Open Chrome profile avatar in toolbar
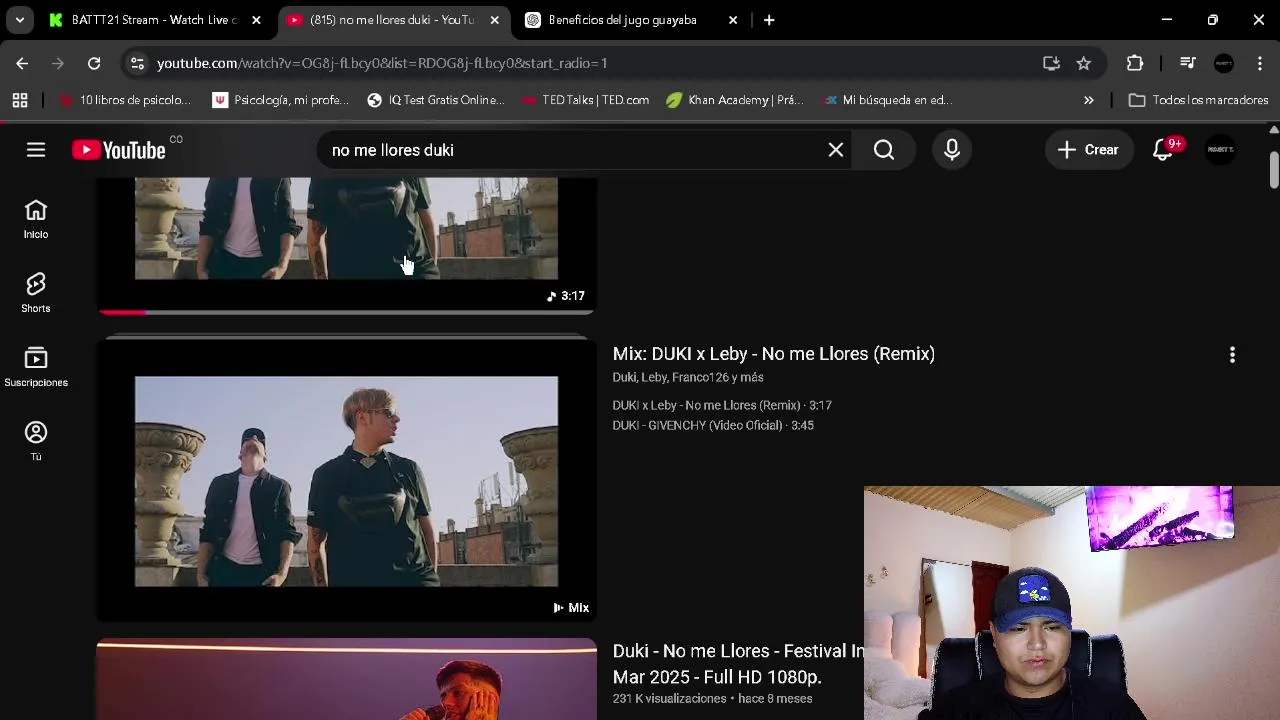1280x720 pixels. tap(1224, 63)
